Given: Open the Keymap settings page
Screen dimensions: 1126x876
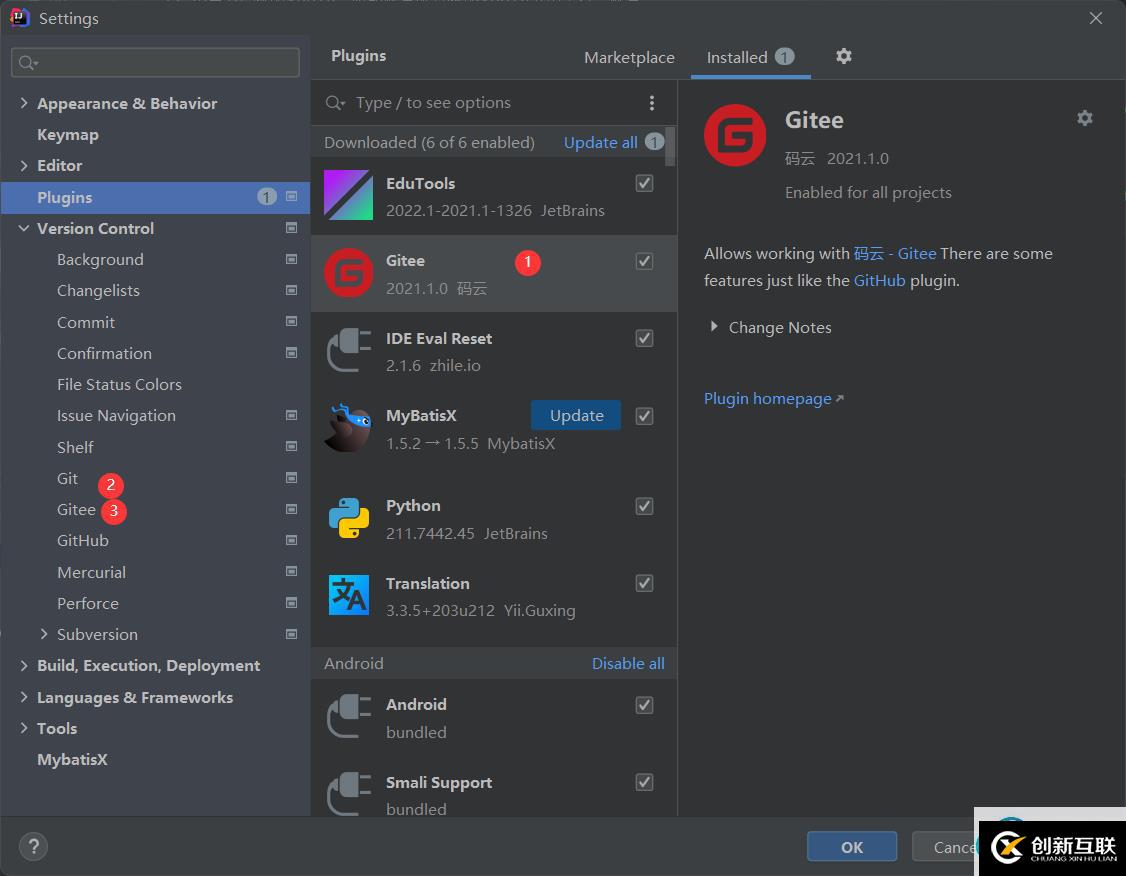Looking at the screenshot, I should pyautogui.click(x=68, y=134).
